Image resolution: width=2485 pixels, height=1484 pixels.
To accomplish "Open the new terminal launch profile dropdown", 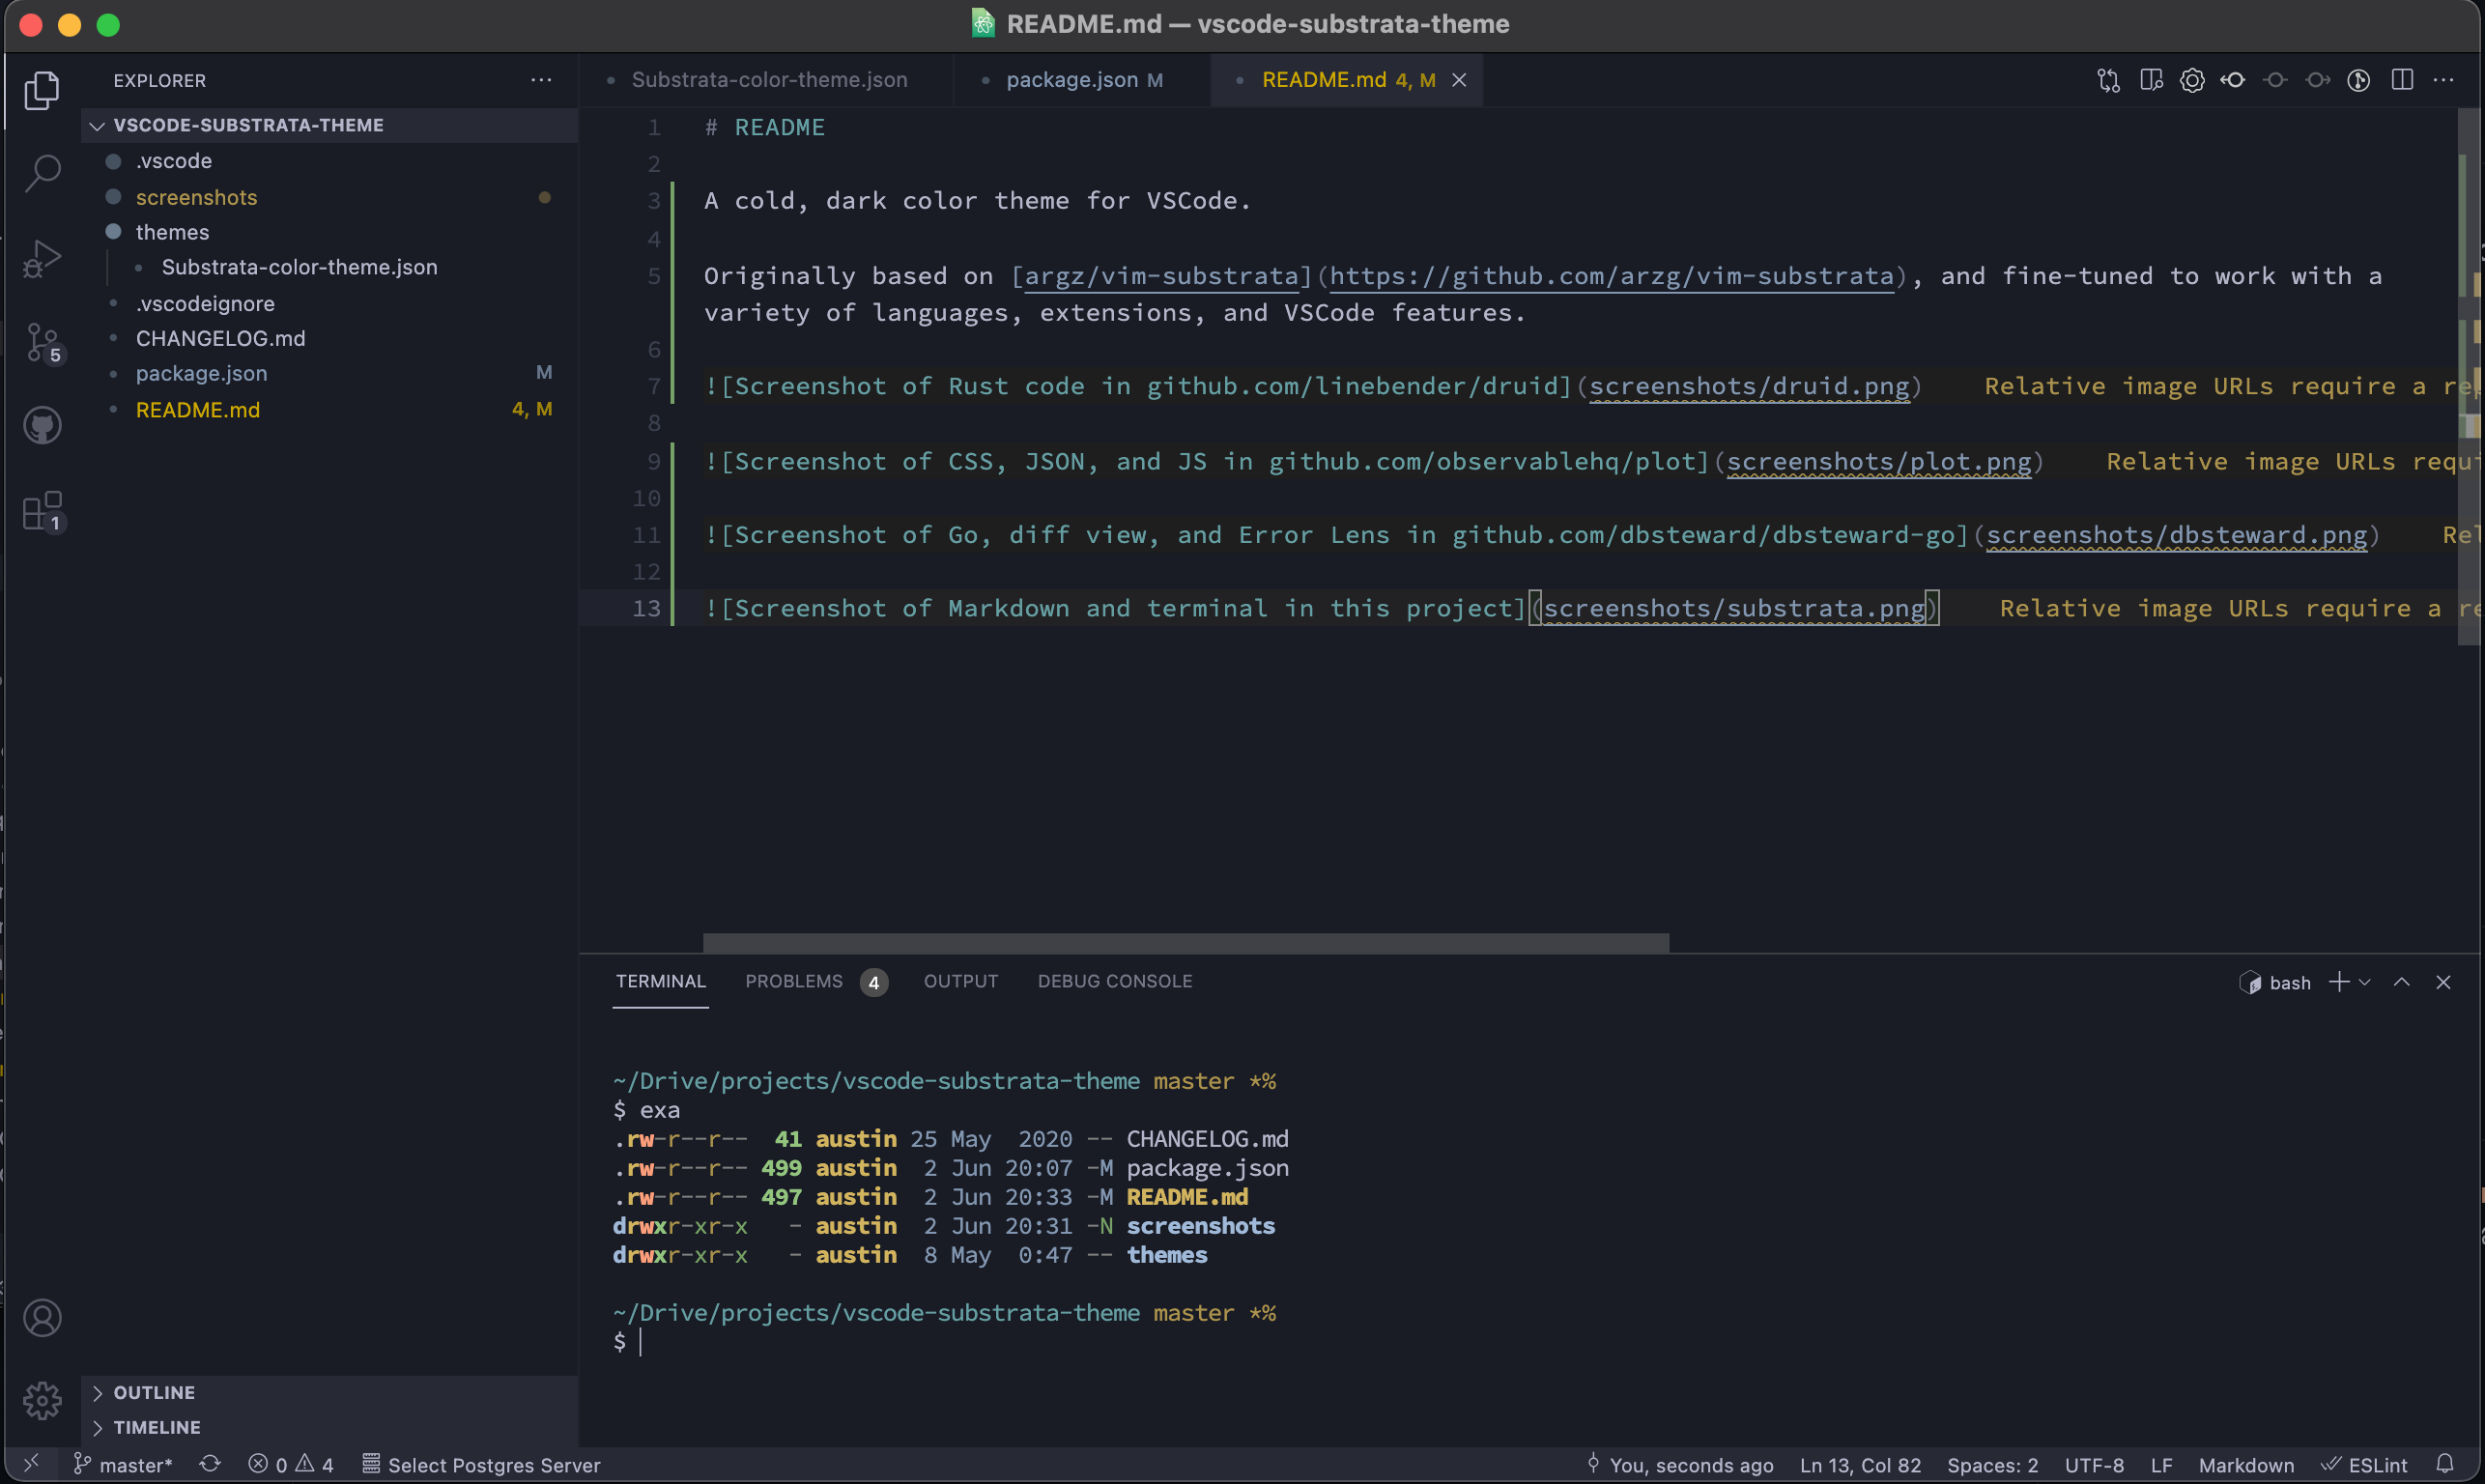I will pyautogui.click(x=2365, y=982).
